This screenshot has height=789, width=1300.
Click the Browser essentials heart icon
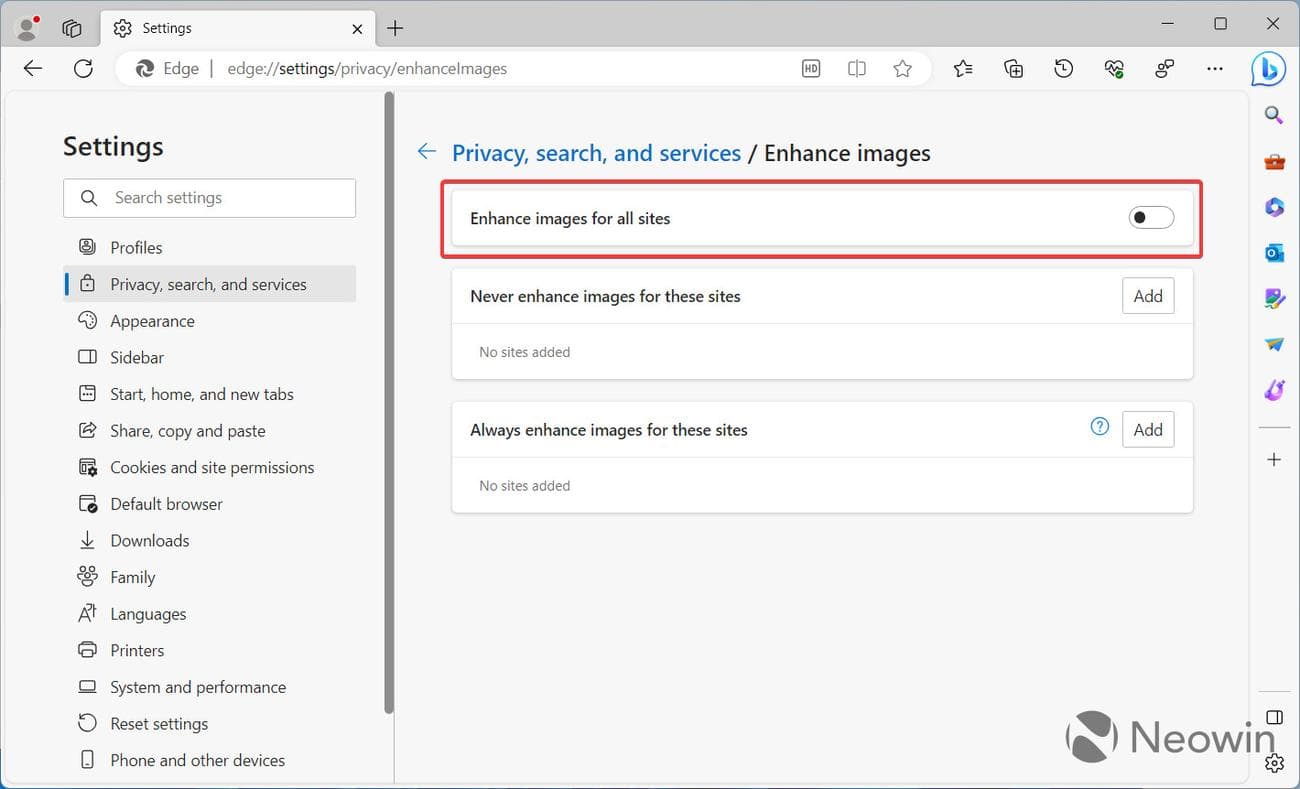1114,69
